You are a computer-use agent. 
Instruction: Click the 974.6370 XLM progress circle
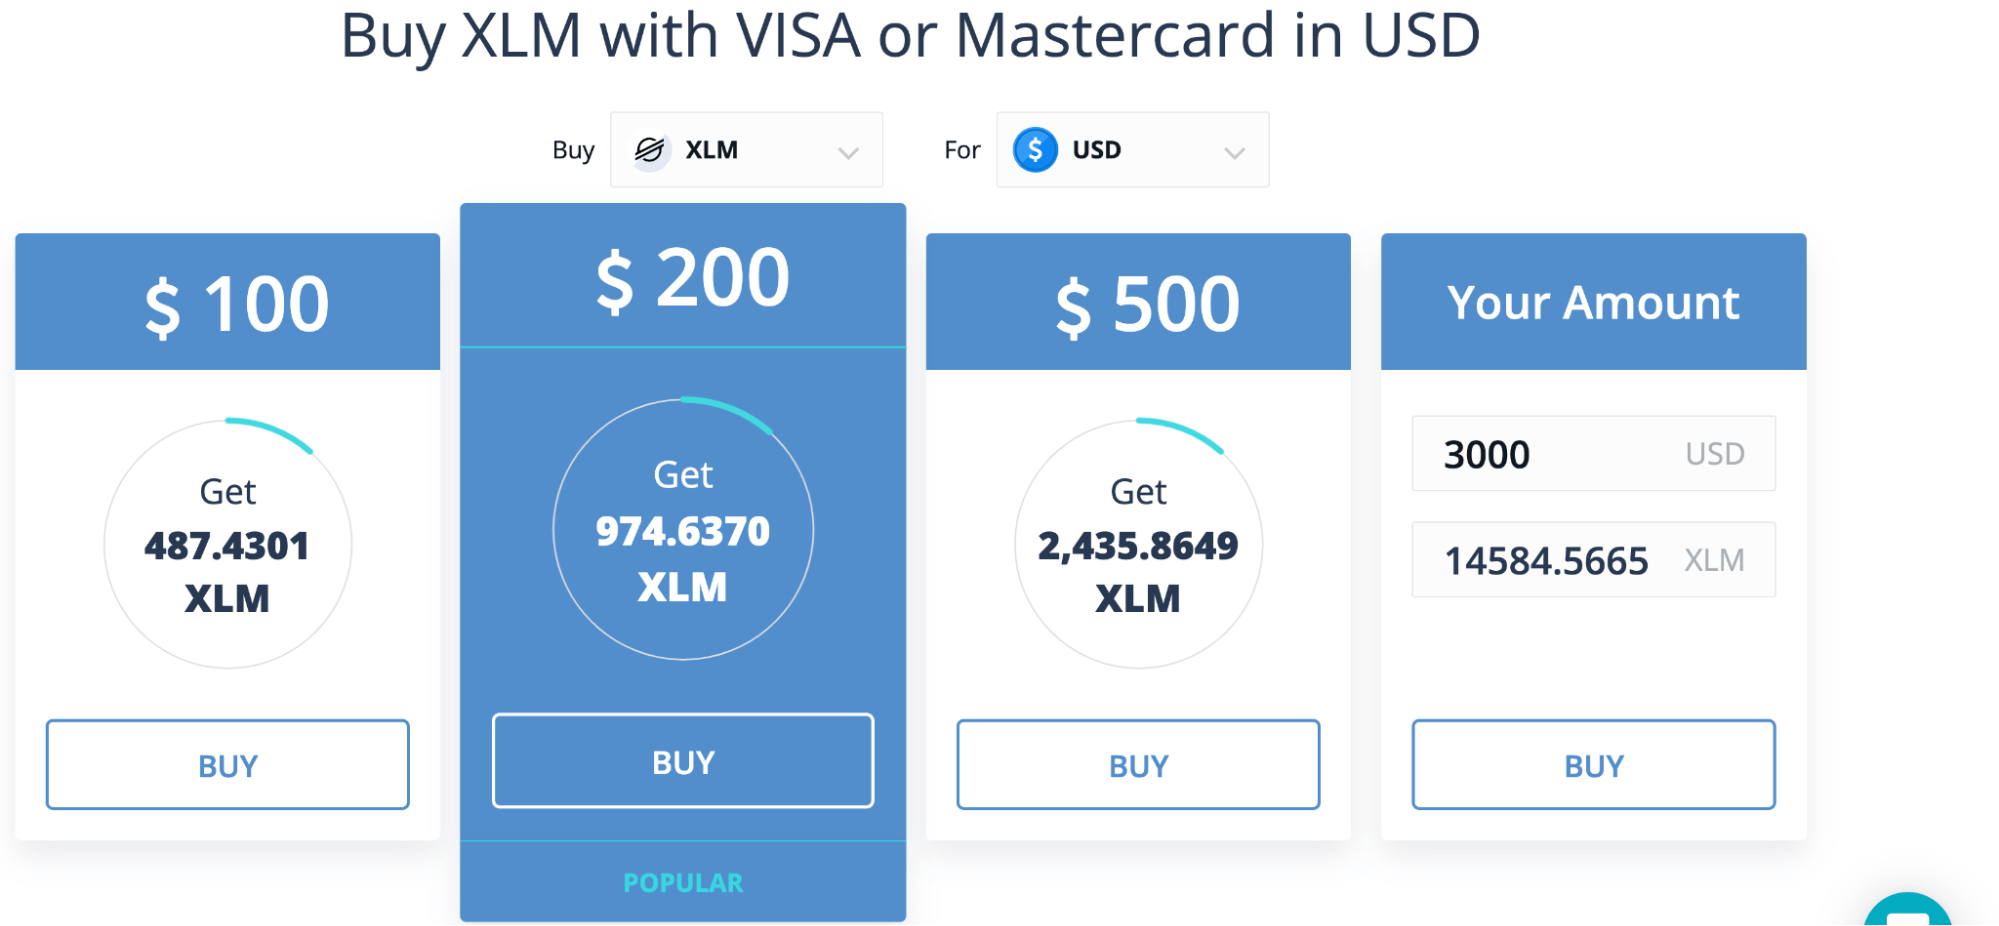pyautogui.click(x=683, y=529)
